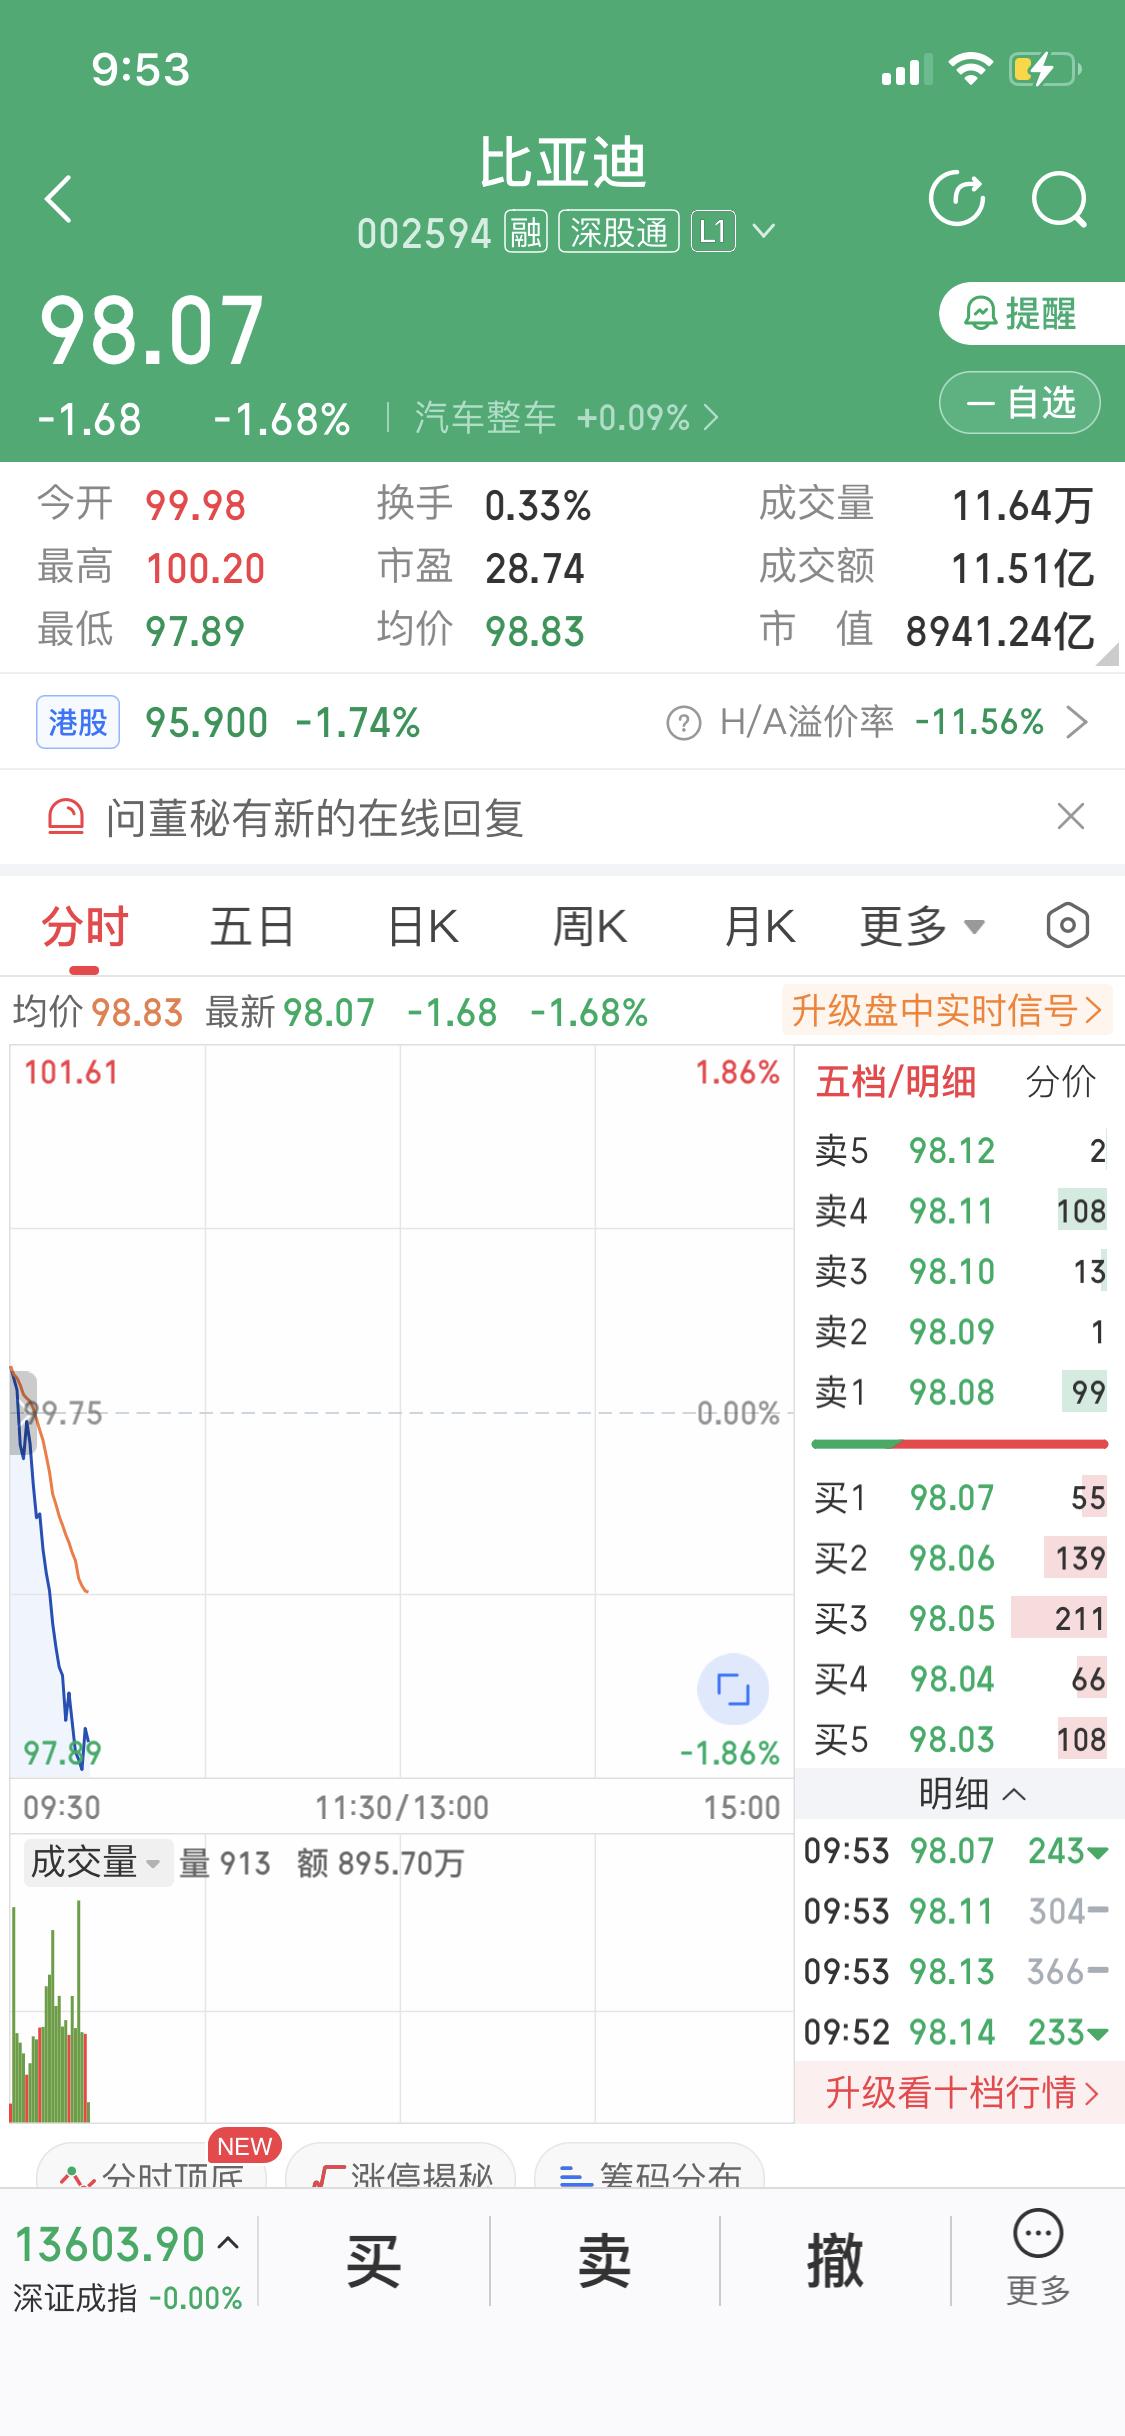Tap the H/A溢价率 help question icon
Image resolution: width=1125 pixels, height=2436 pixels.
[x=684, y=723]
